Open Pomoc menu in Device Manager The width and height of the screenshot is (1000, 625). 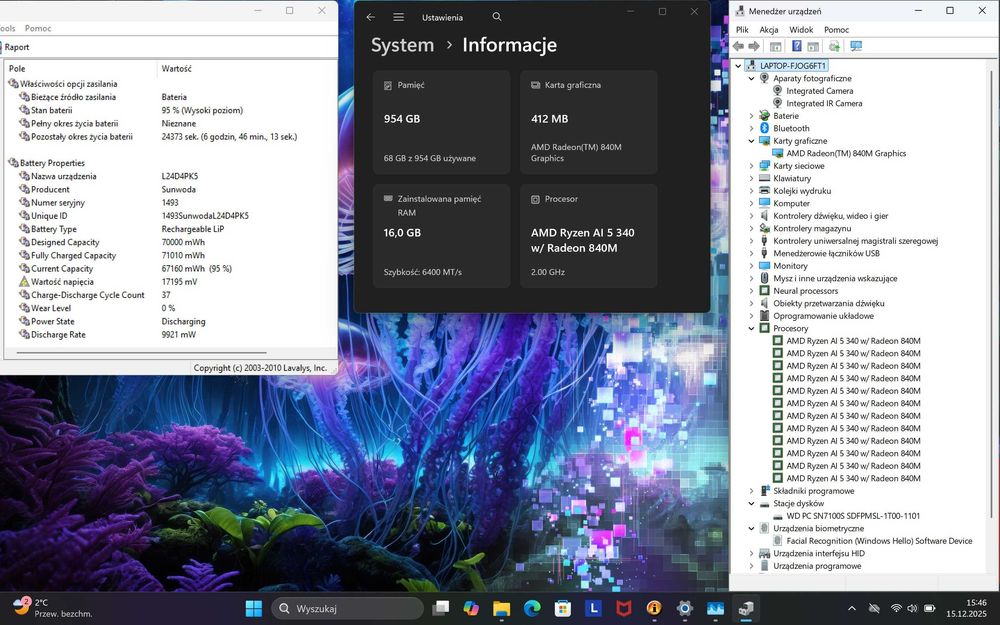click(836, 29)
